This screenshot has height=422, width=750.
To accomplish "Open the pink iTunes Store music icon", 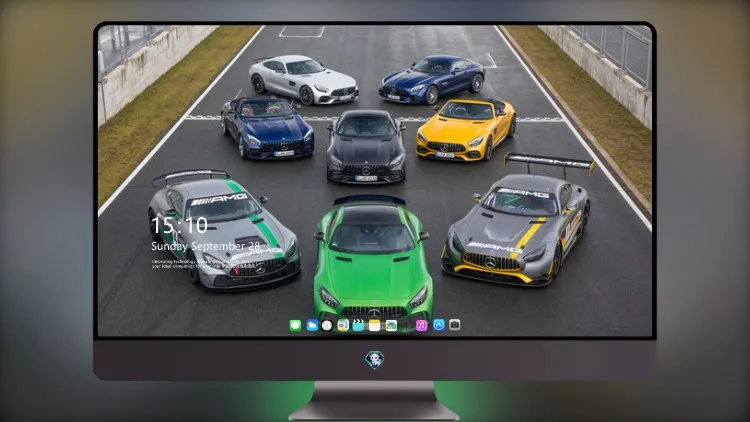I will pyautogui.click(x=421, y=325).
